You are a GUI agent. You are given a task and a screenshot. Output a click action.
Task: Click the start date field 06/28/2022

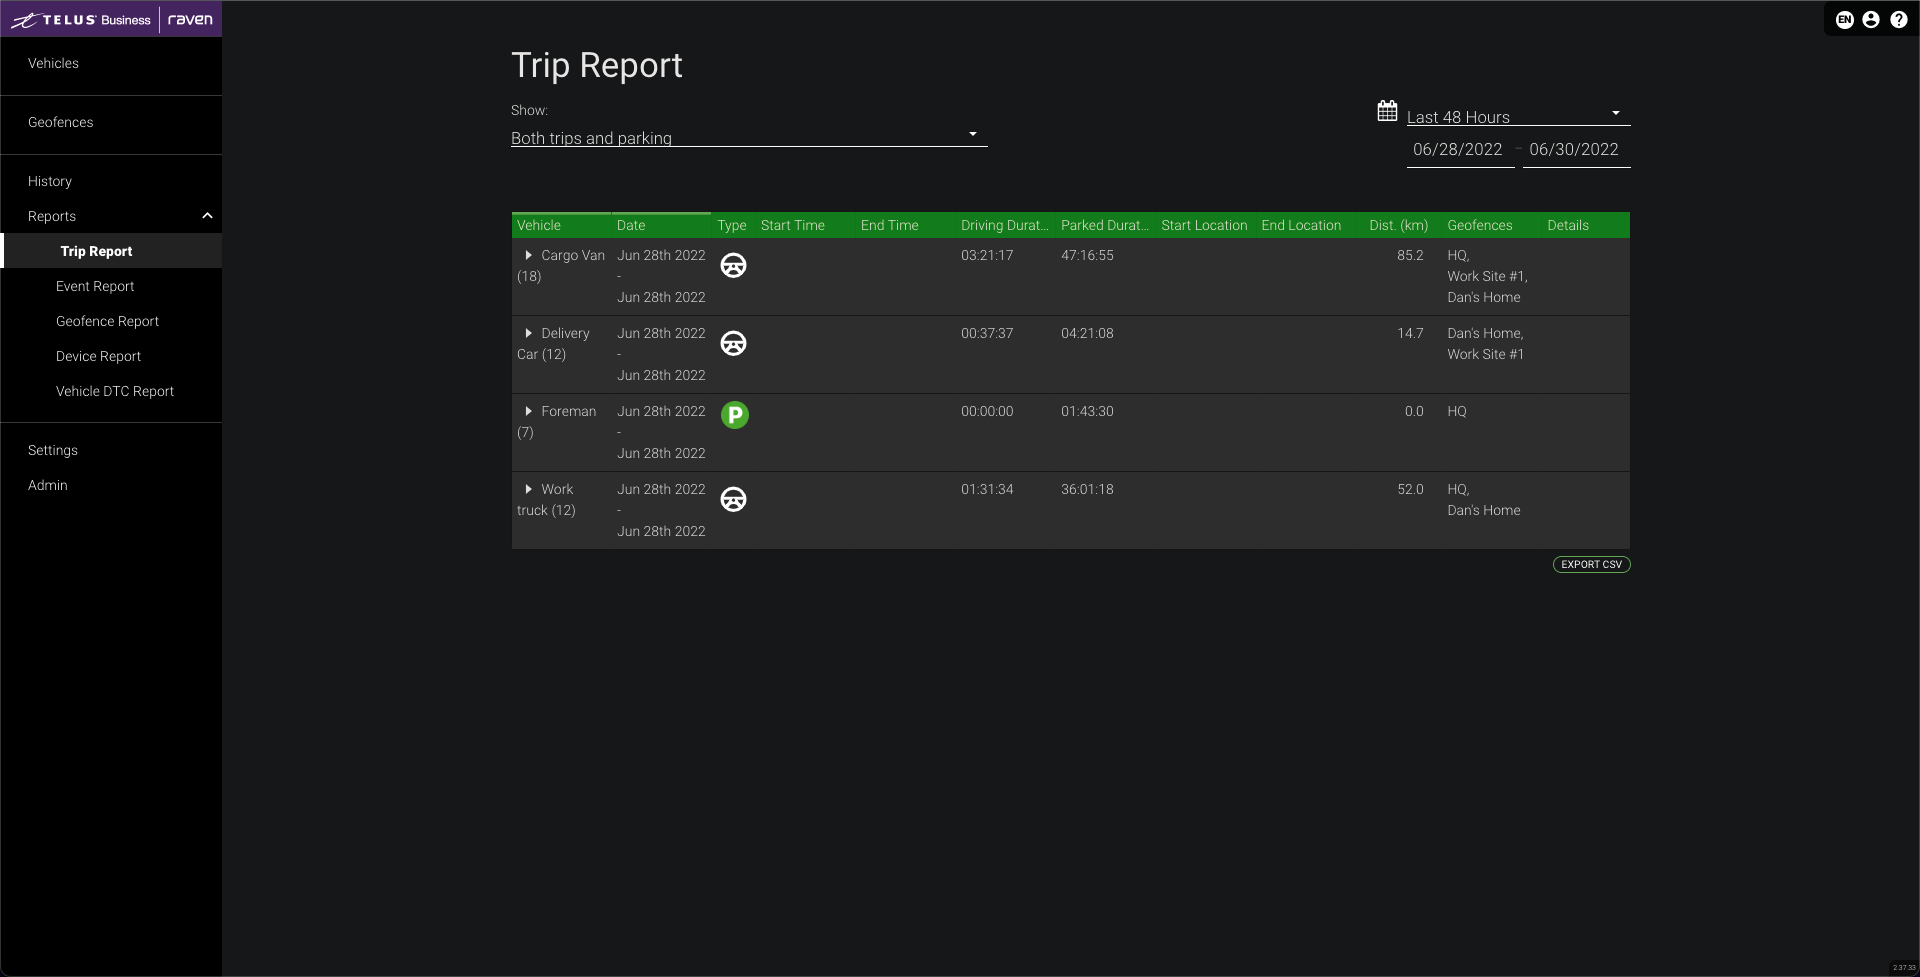click(1460, 150)
